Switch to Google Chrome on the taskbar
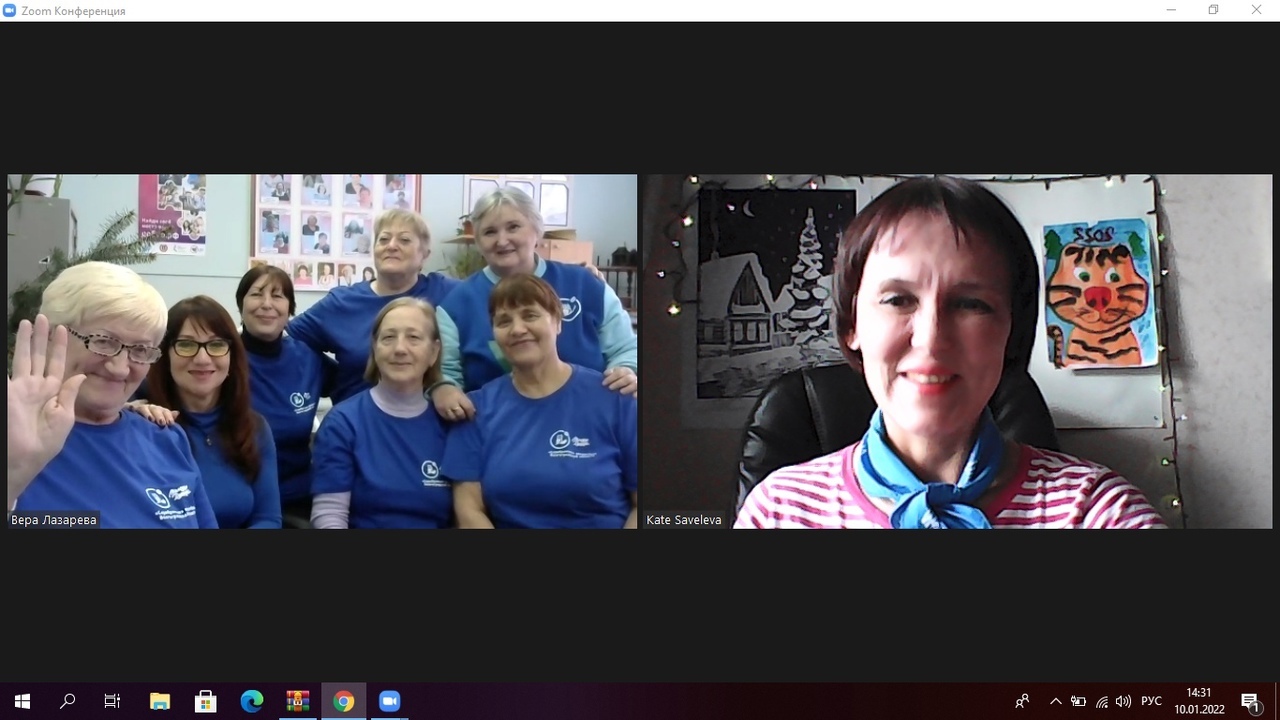1280x720 pixels. coord(343,701)
